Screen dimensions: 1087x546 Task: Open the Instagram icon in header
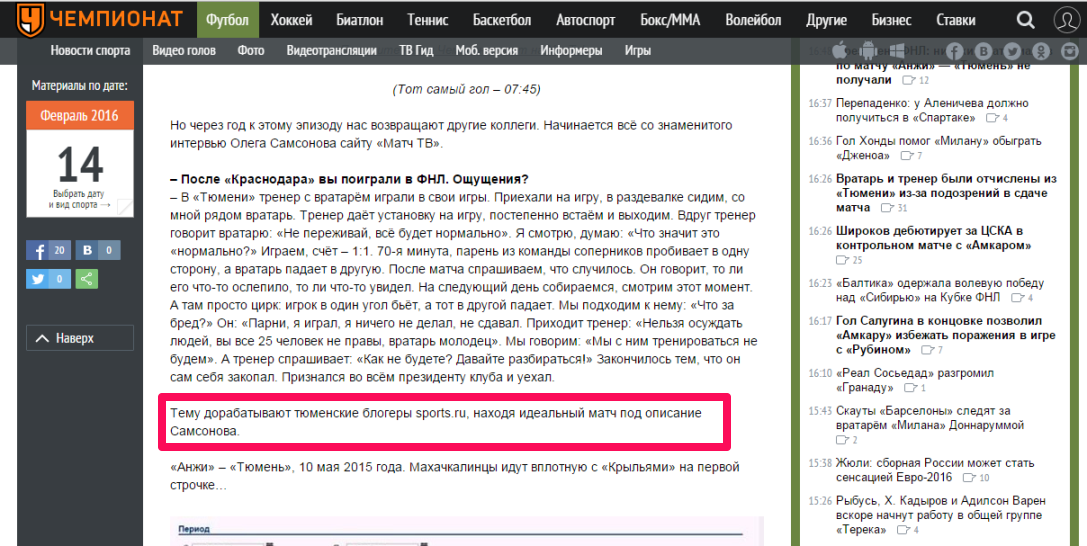click(1071, 51)
